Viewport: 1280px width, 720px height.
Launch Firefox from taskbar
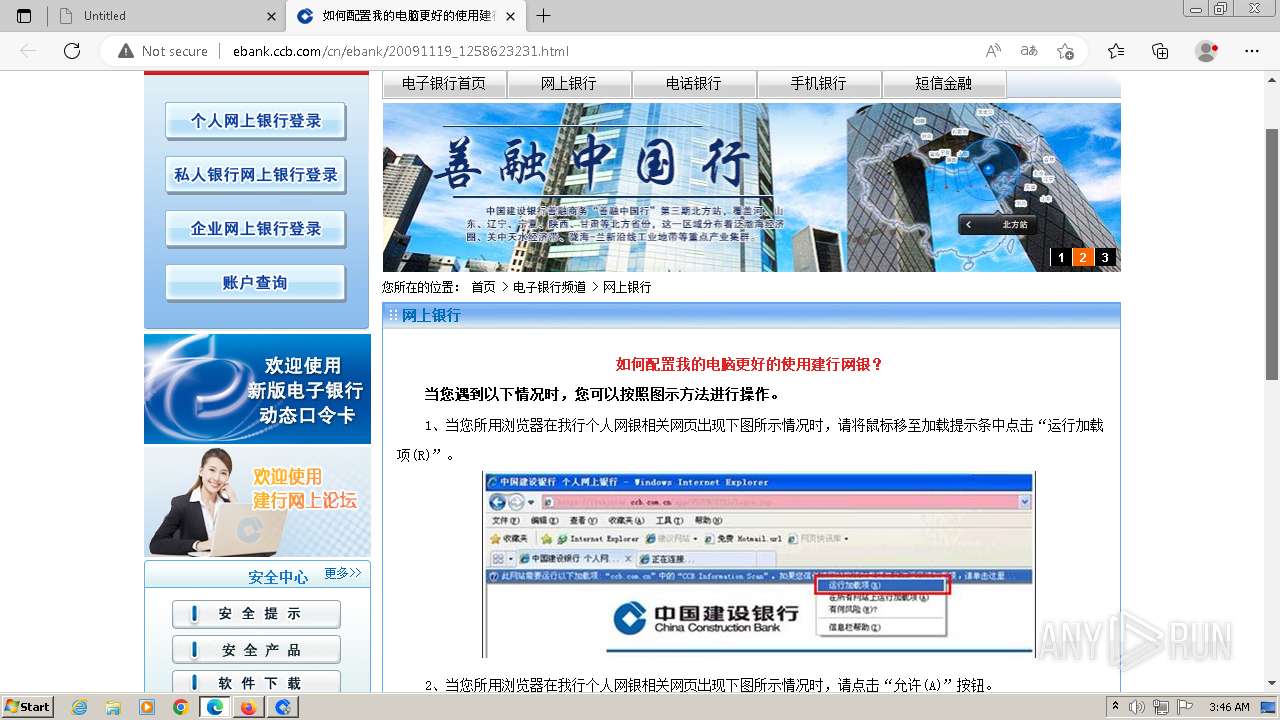(248, 707)
